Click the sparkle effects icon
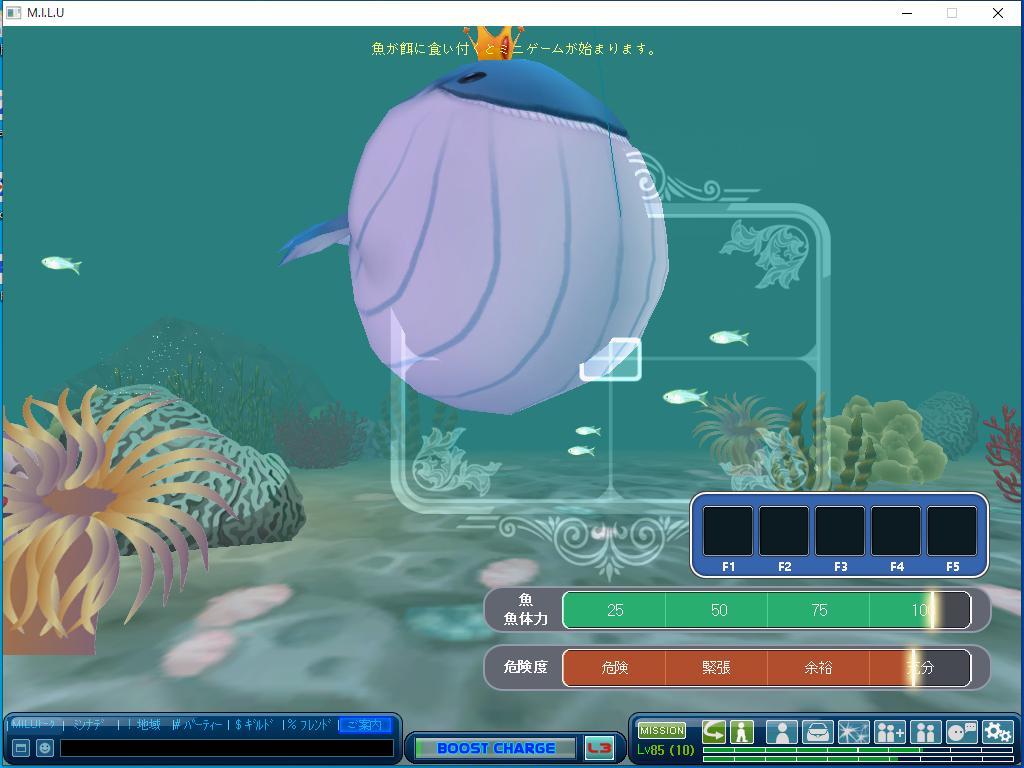This screenshot has height=768, width=1024. 853,732
